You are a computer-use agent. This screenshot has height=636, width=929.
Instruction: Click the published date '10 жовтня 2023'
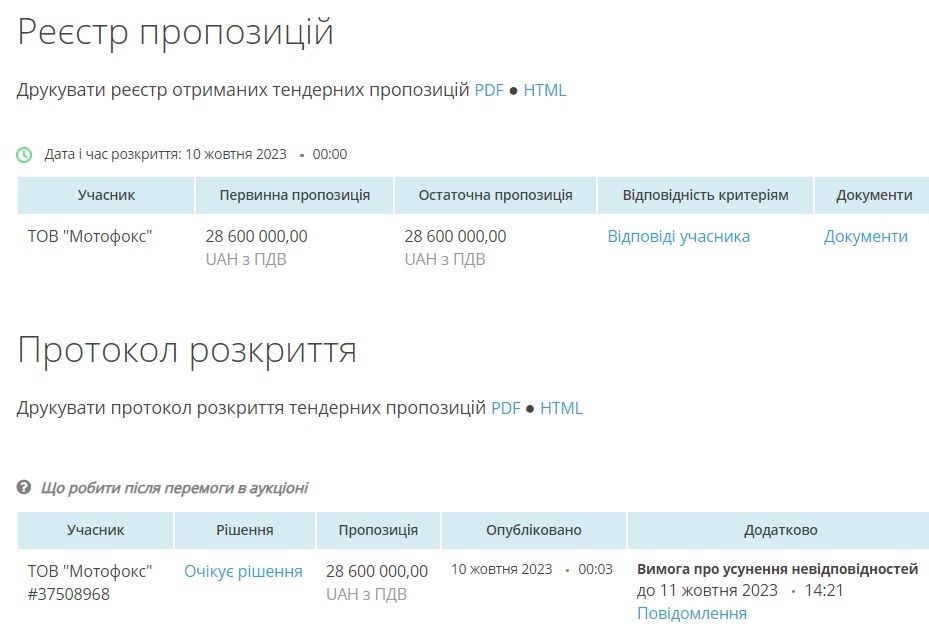click(502, 570)
